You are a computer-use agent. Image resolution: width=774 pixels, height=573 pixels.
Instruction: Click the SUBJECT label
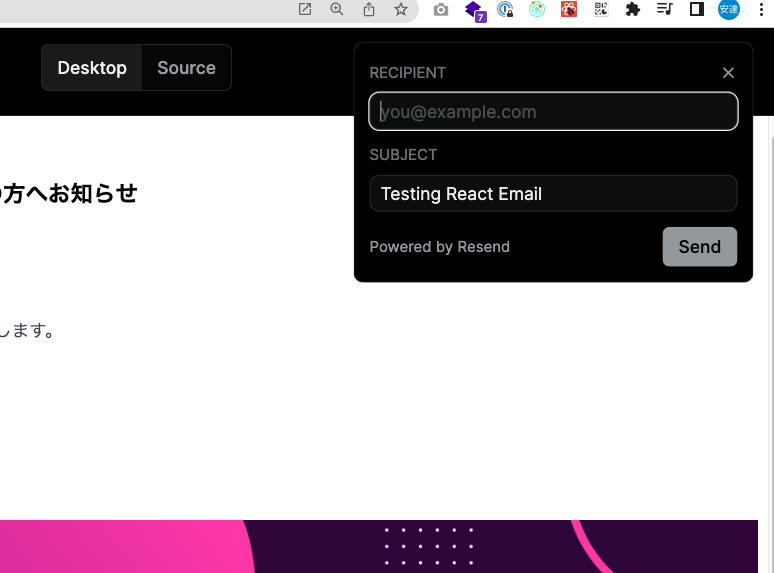click(403, 155)
